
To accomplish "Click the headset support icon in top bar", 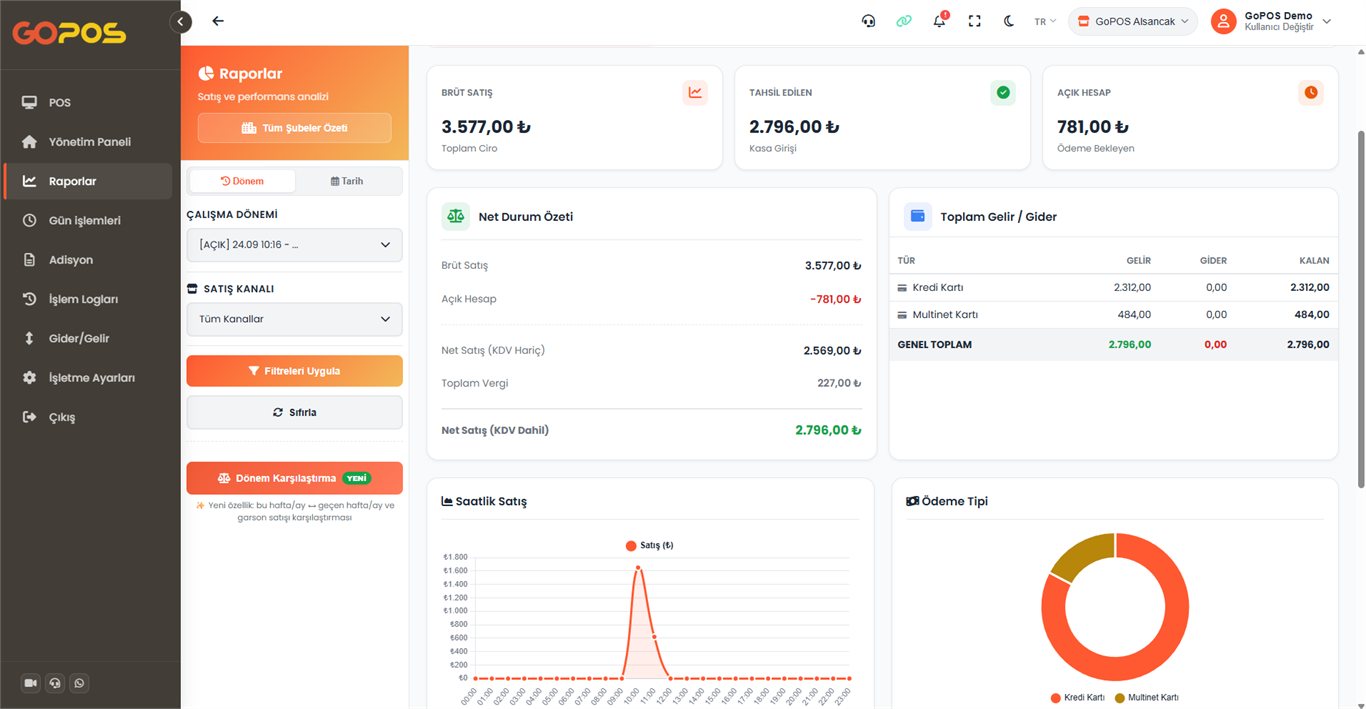I will coord(868,21).
